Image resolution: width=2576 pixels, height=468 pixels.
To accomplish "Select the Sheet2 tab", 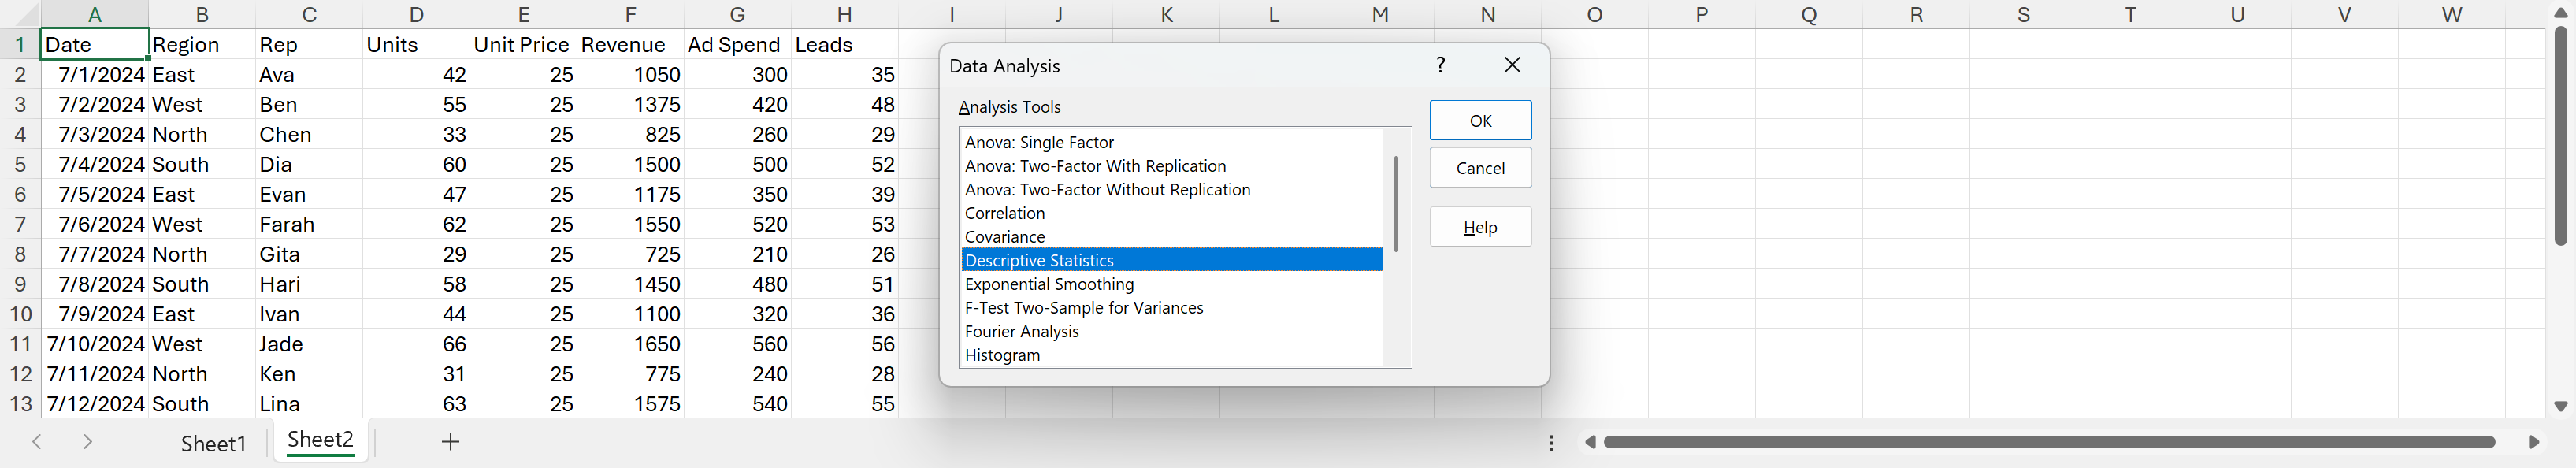I will click(320, 440).
